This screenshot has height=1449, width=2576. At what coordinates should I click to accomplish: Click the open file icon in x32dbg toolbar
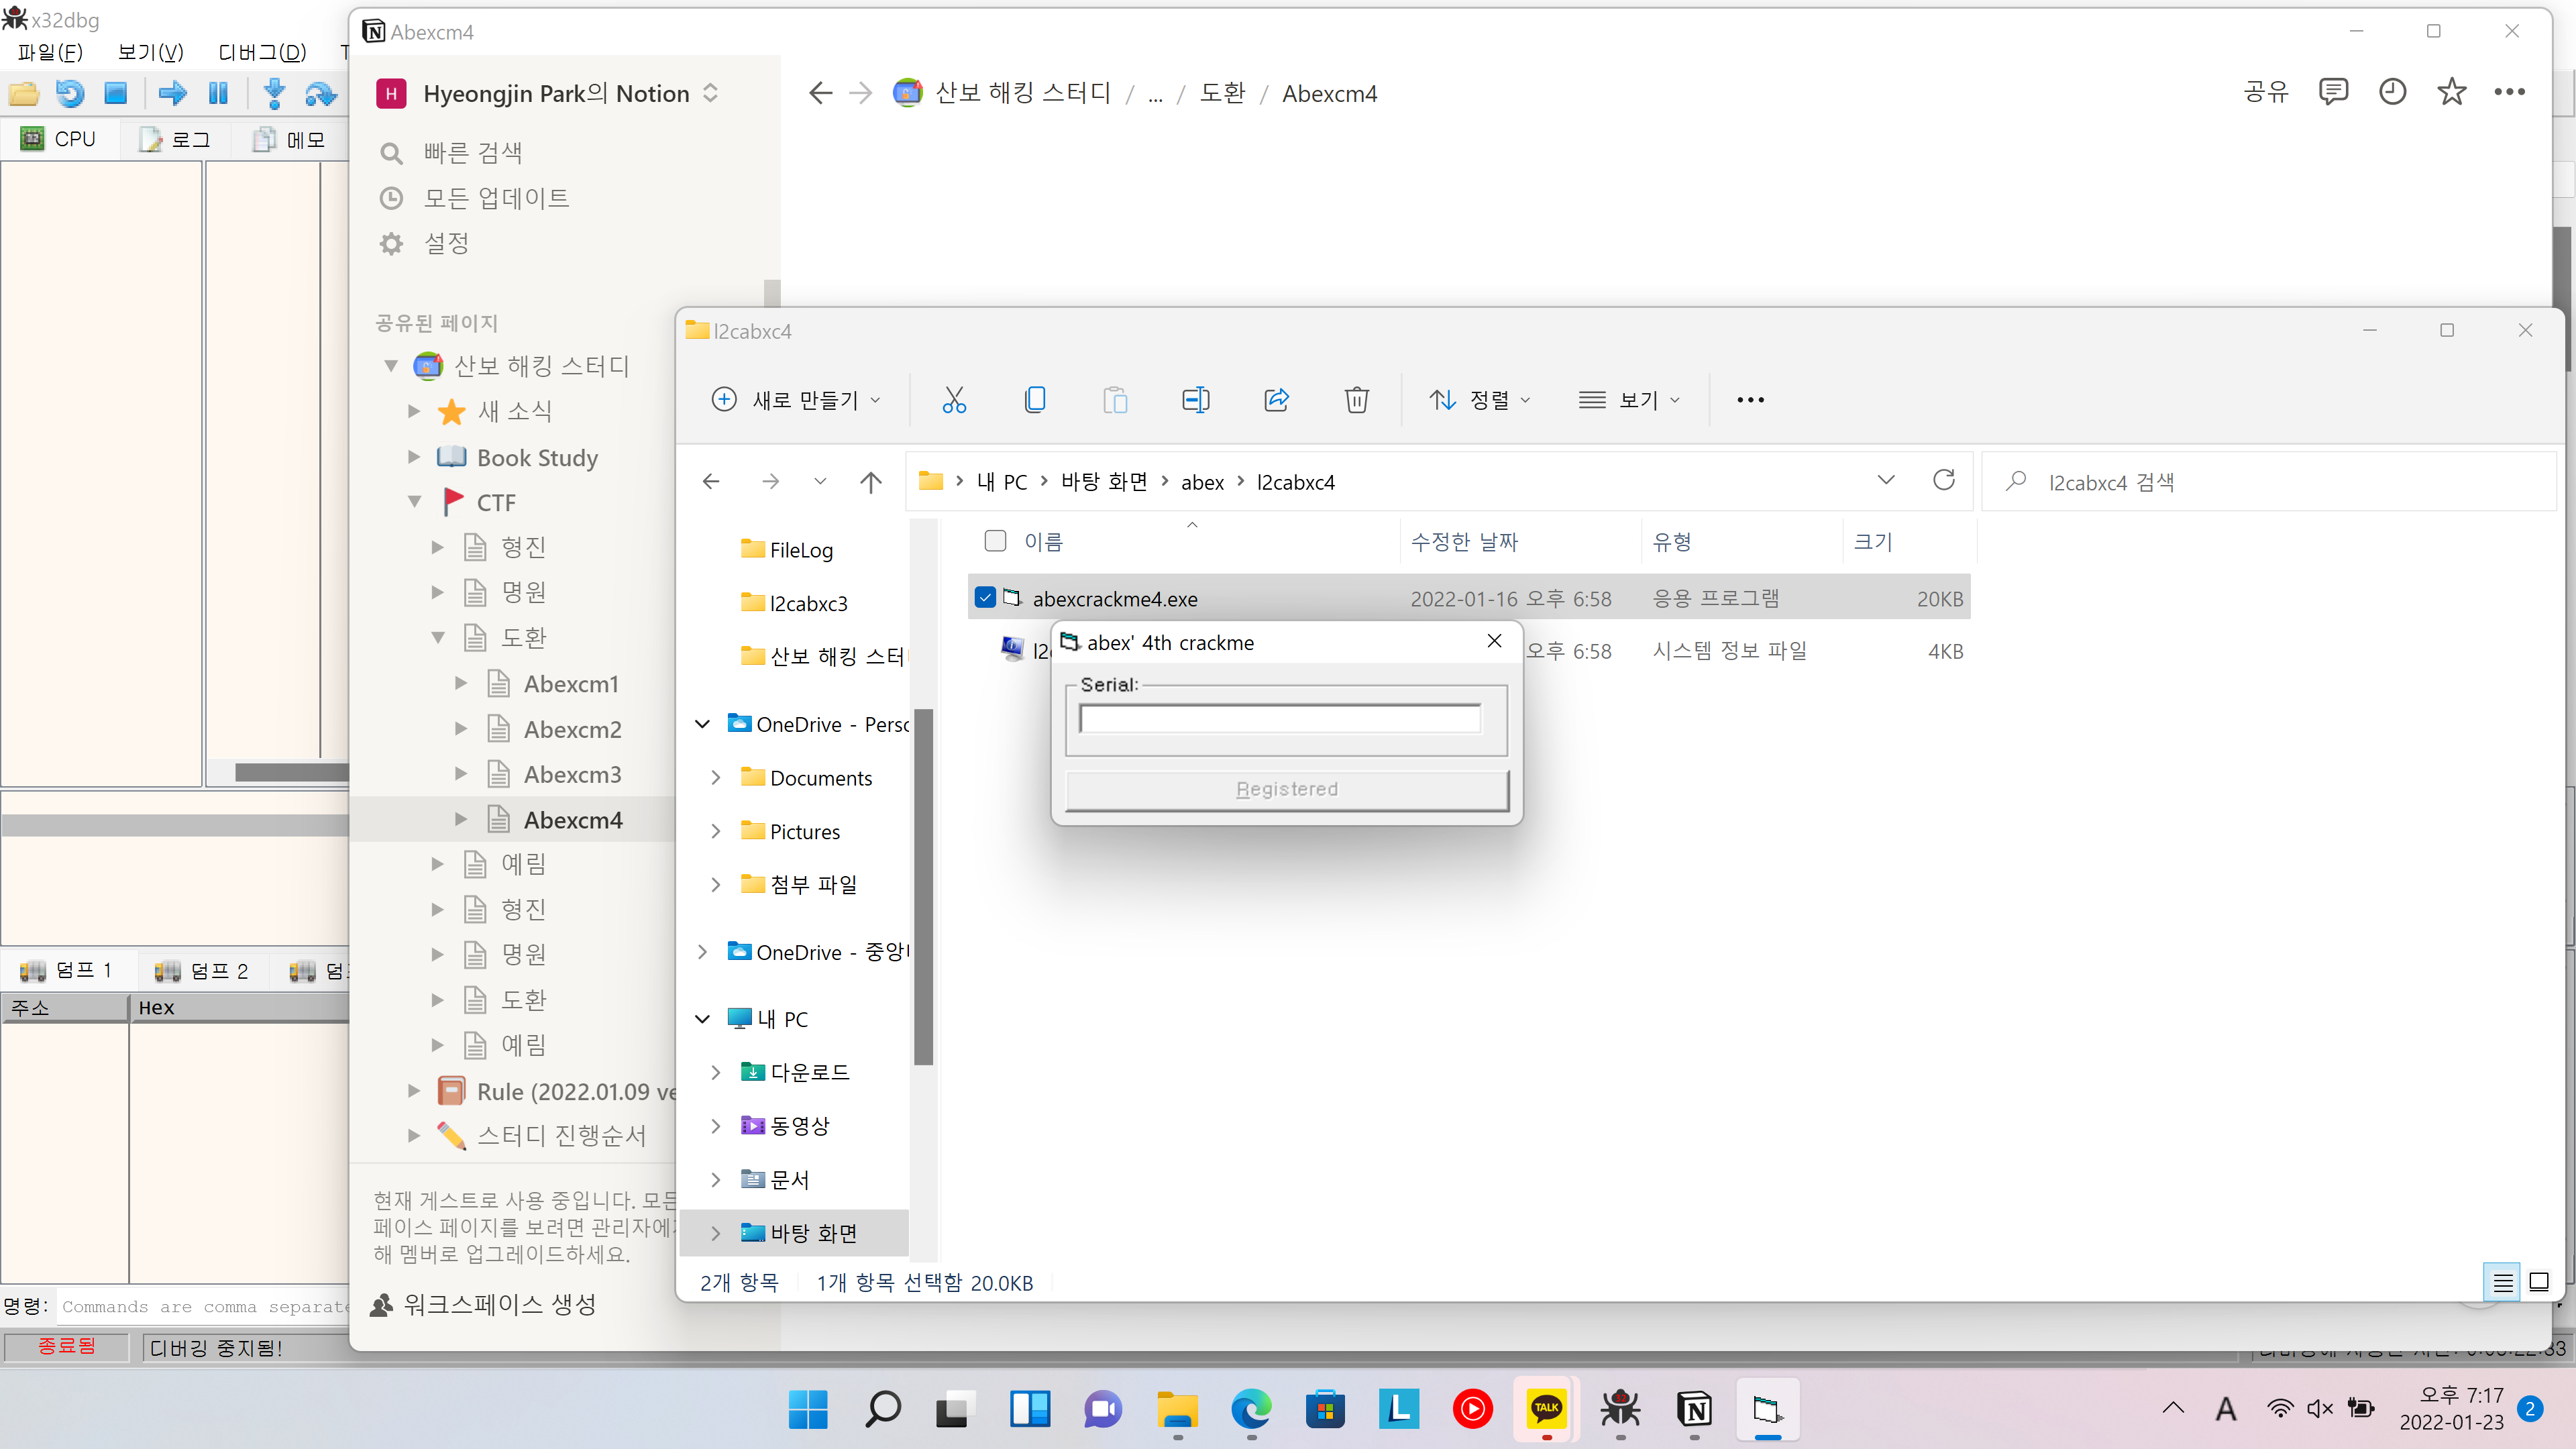tap(24, 94)
